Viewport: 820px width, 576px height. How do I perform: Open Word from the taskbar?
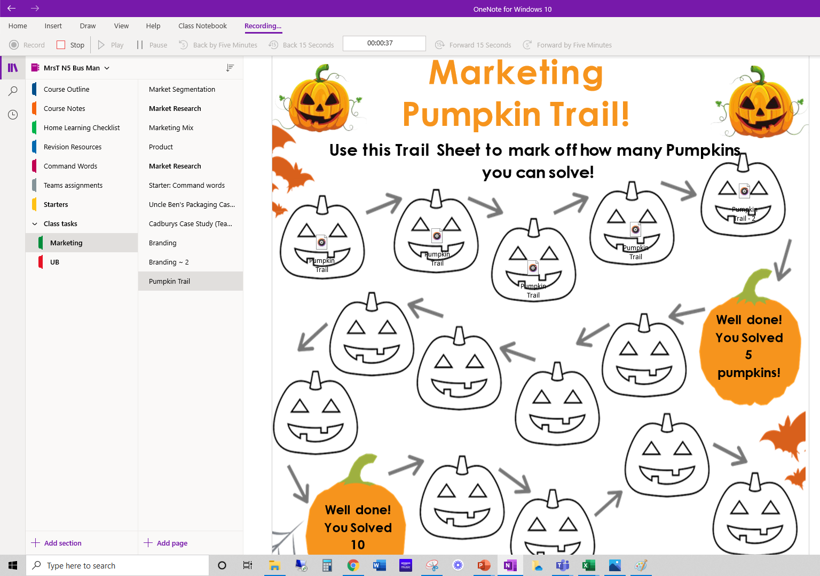[x=379, y=566]
